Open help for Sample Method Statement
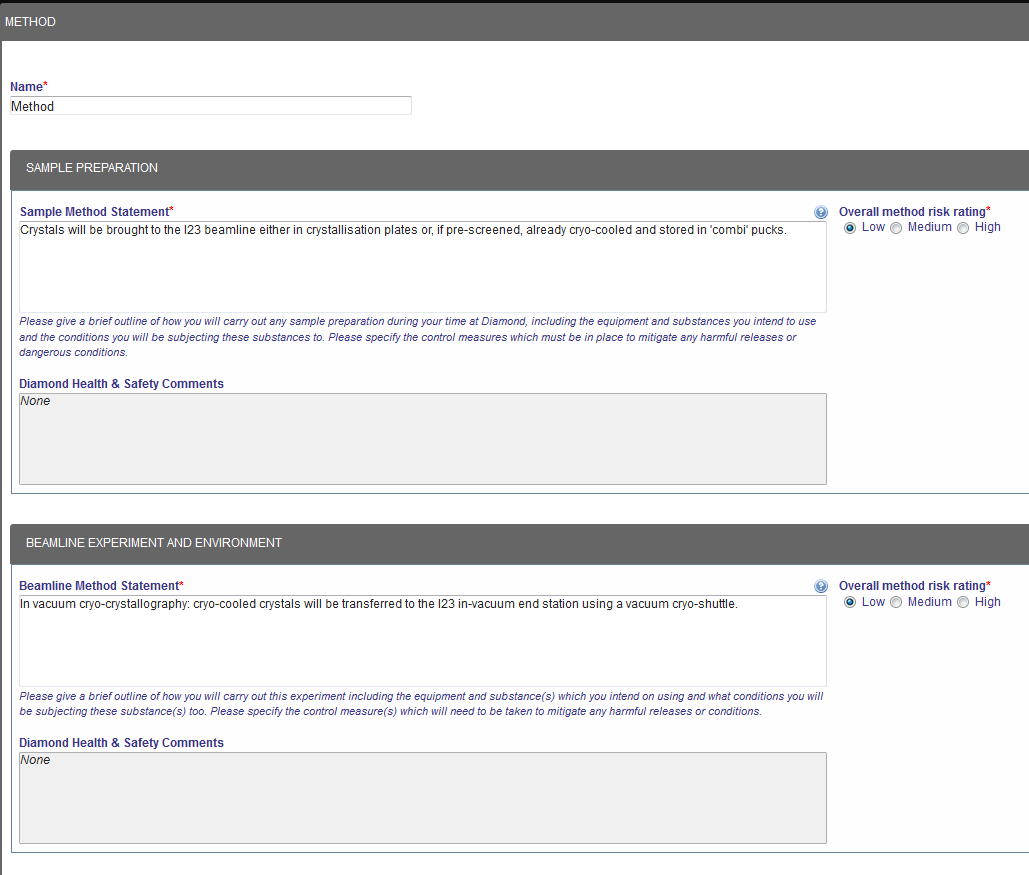 tap(821, 212)
